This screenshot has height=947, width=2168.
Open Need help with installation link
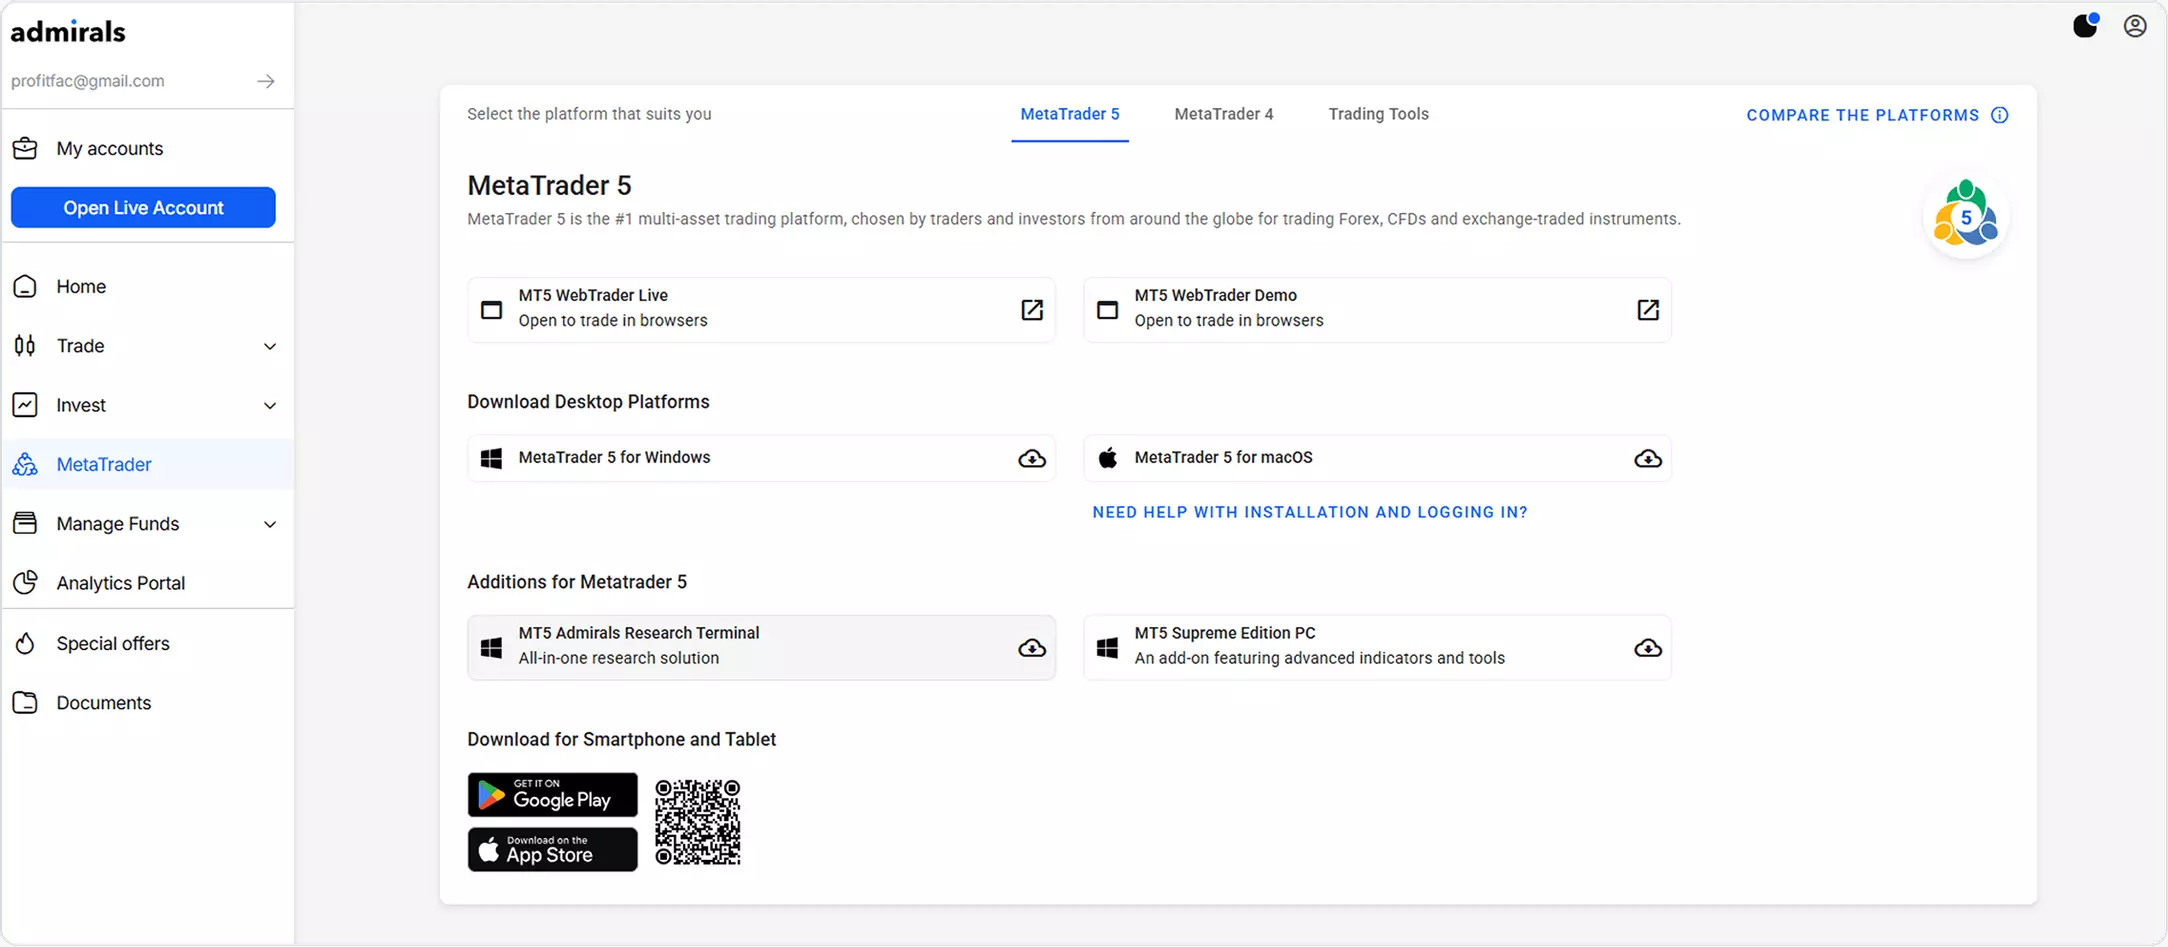(x=1310, y=512)
